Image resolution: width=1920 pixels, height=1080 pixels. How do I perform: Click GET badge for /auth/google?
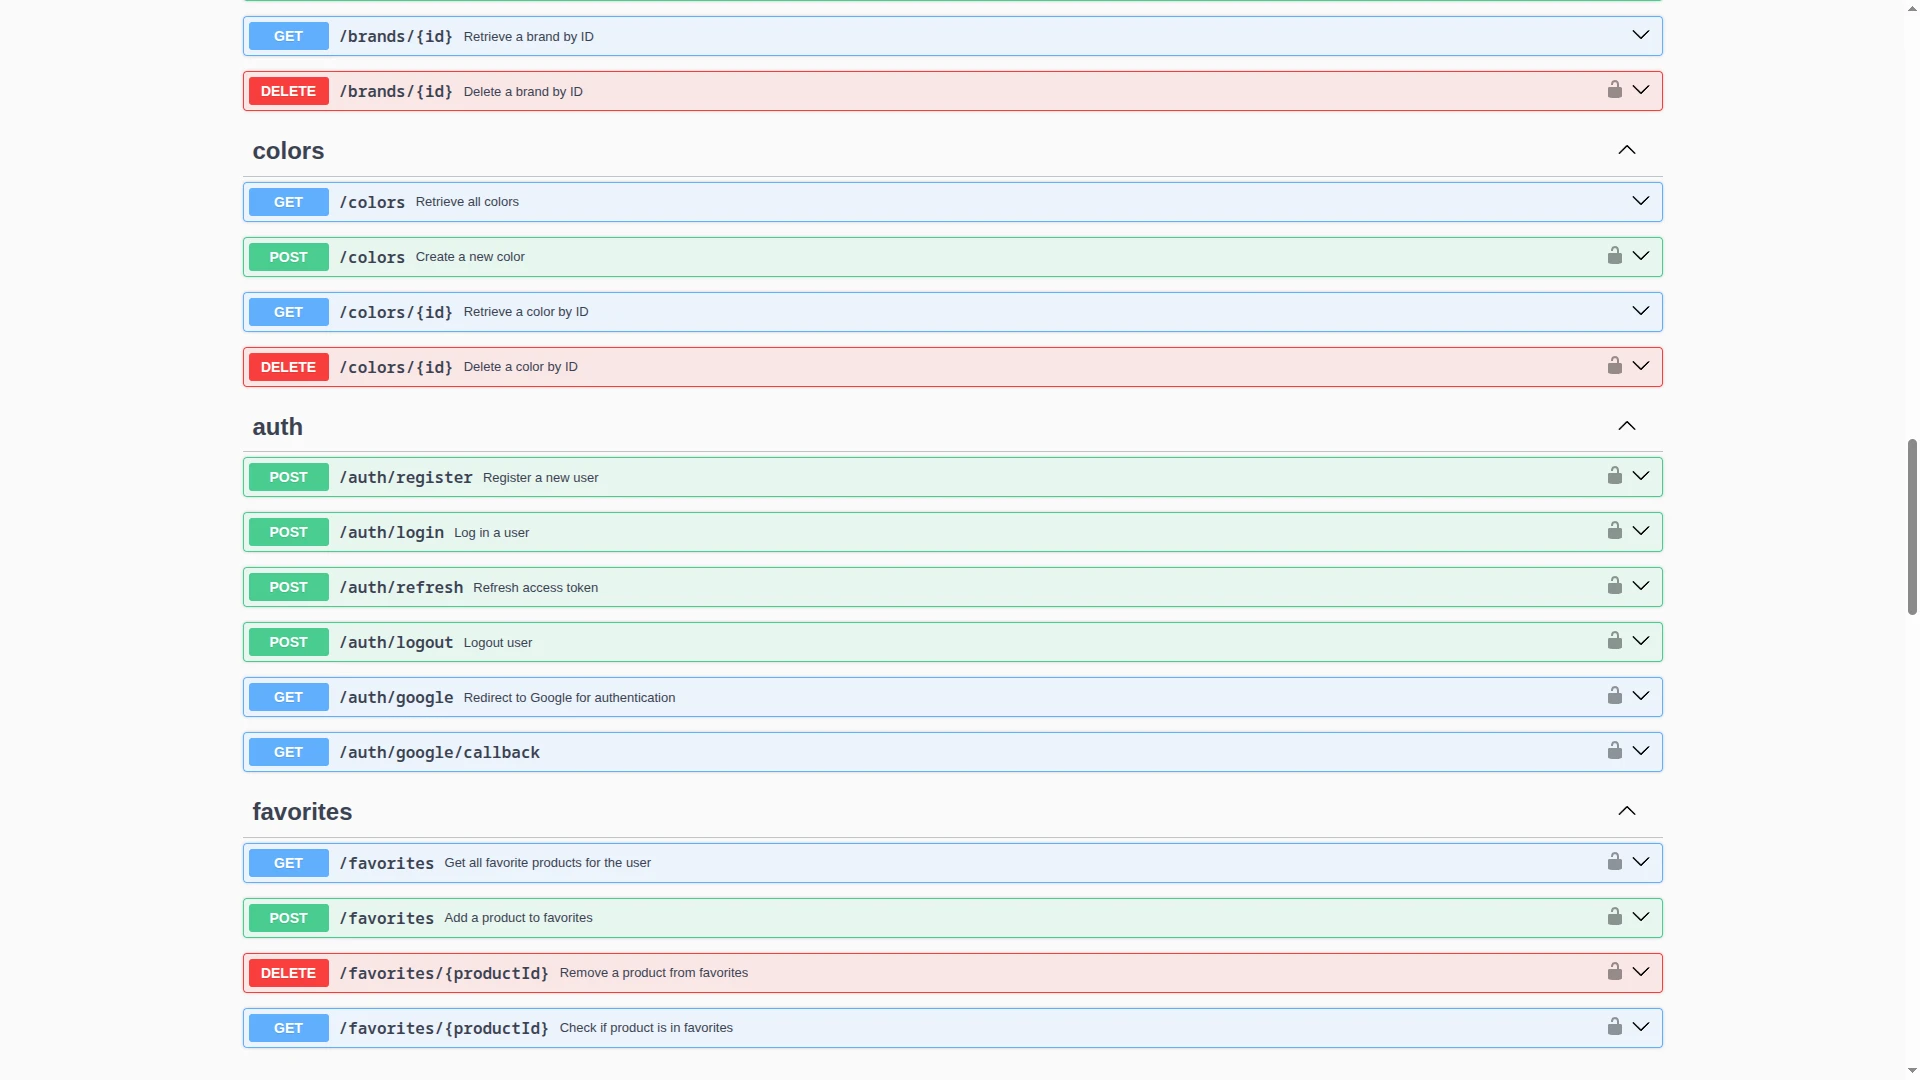pyautogui.click(x=288, y=697)
